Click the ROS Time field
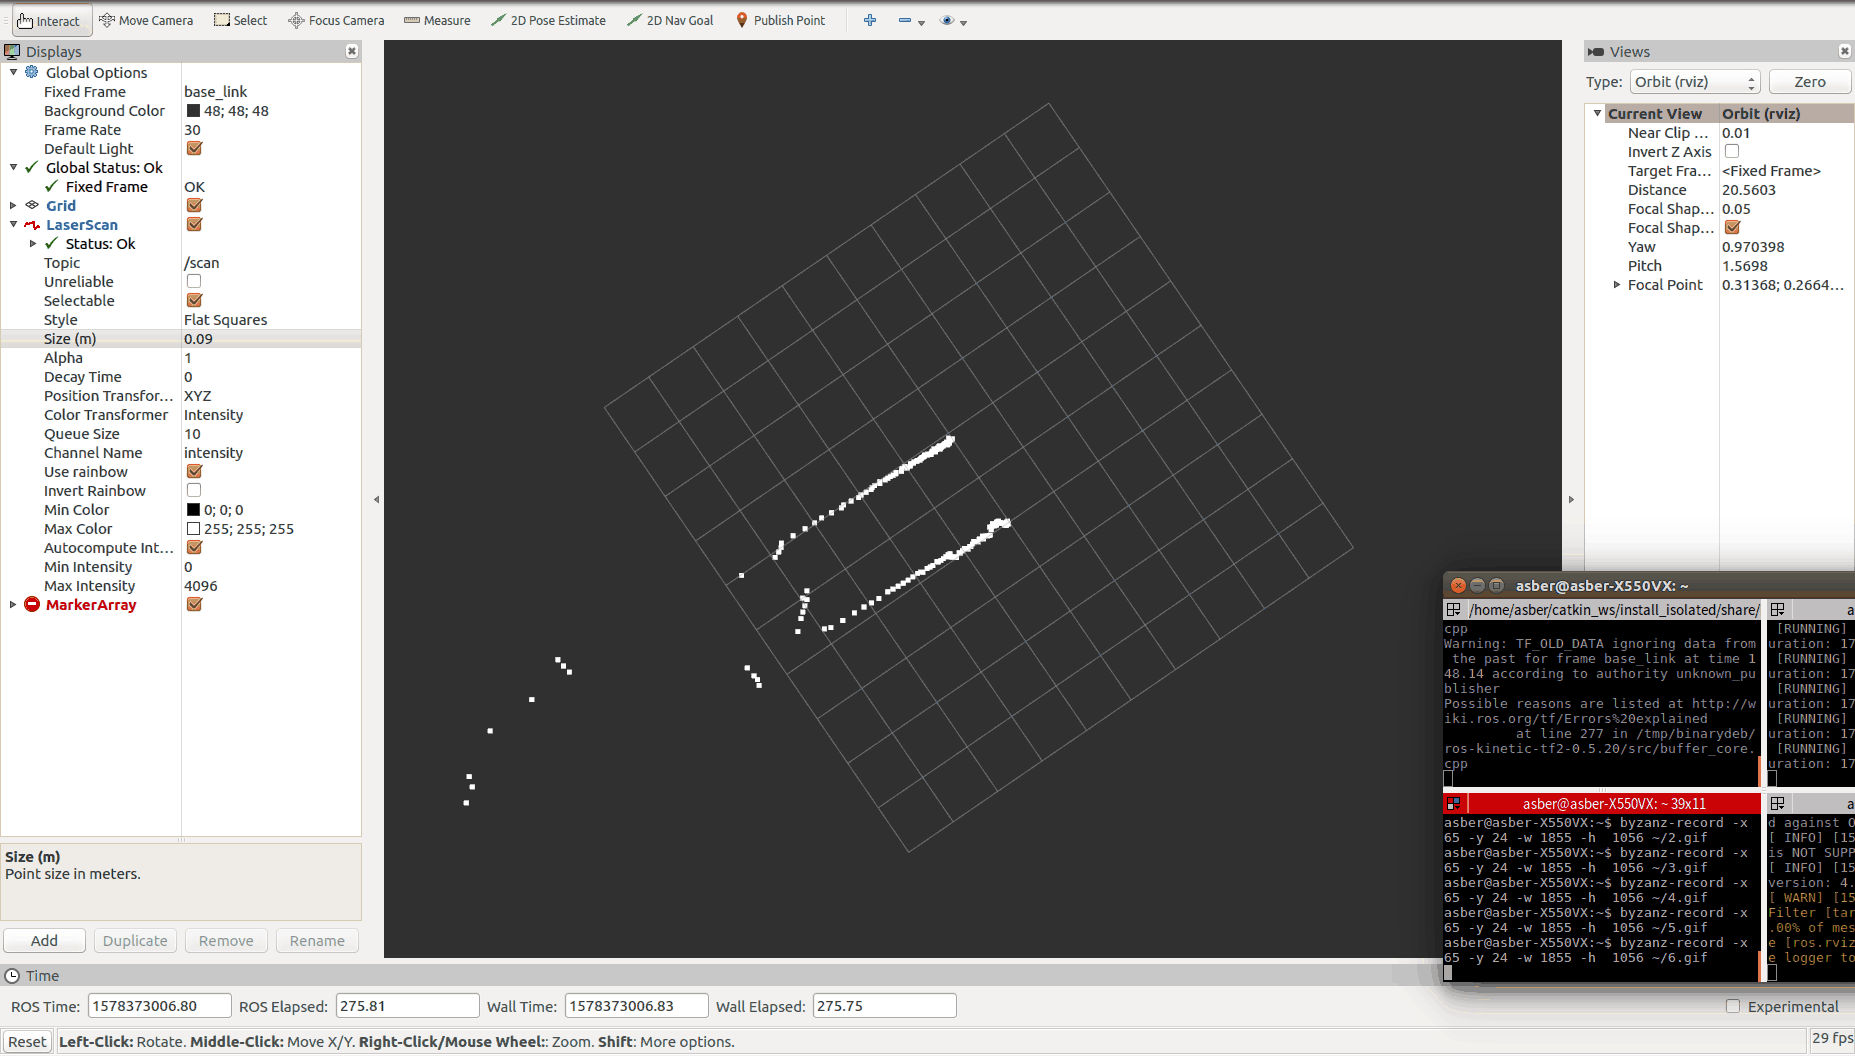1855x1056 pixels. [x=160, y=1006]
